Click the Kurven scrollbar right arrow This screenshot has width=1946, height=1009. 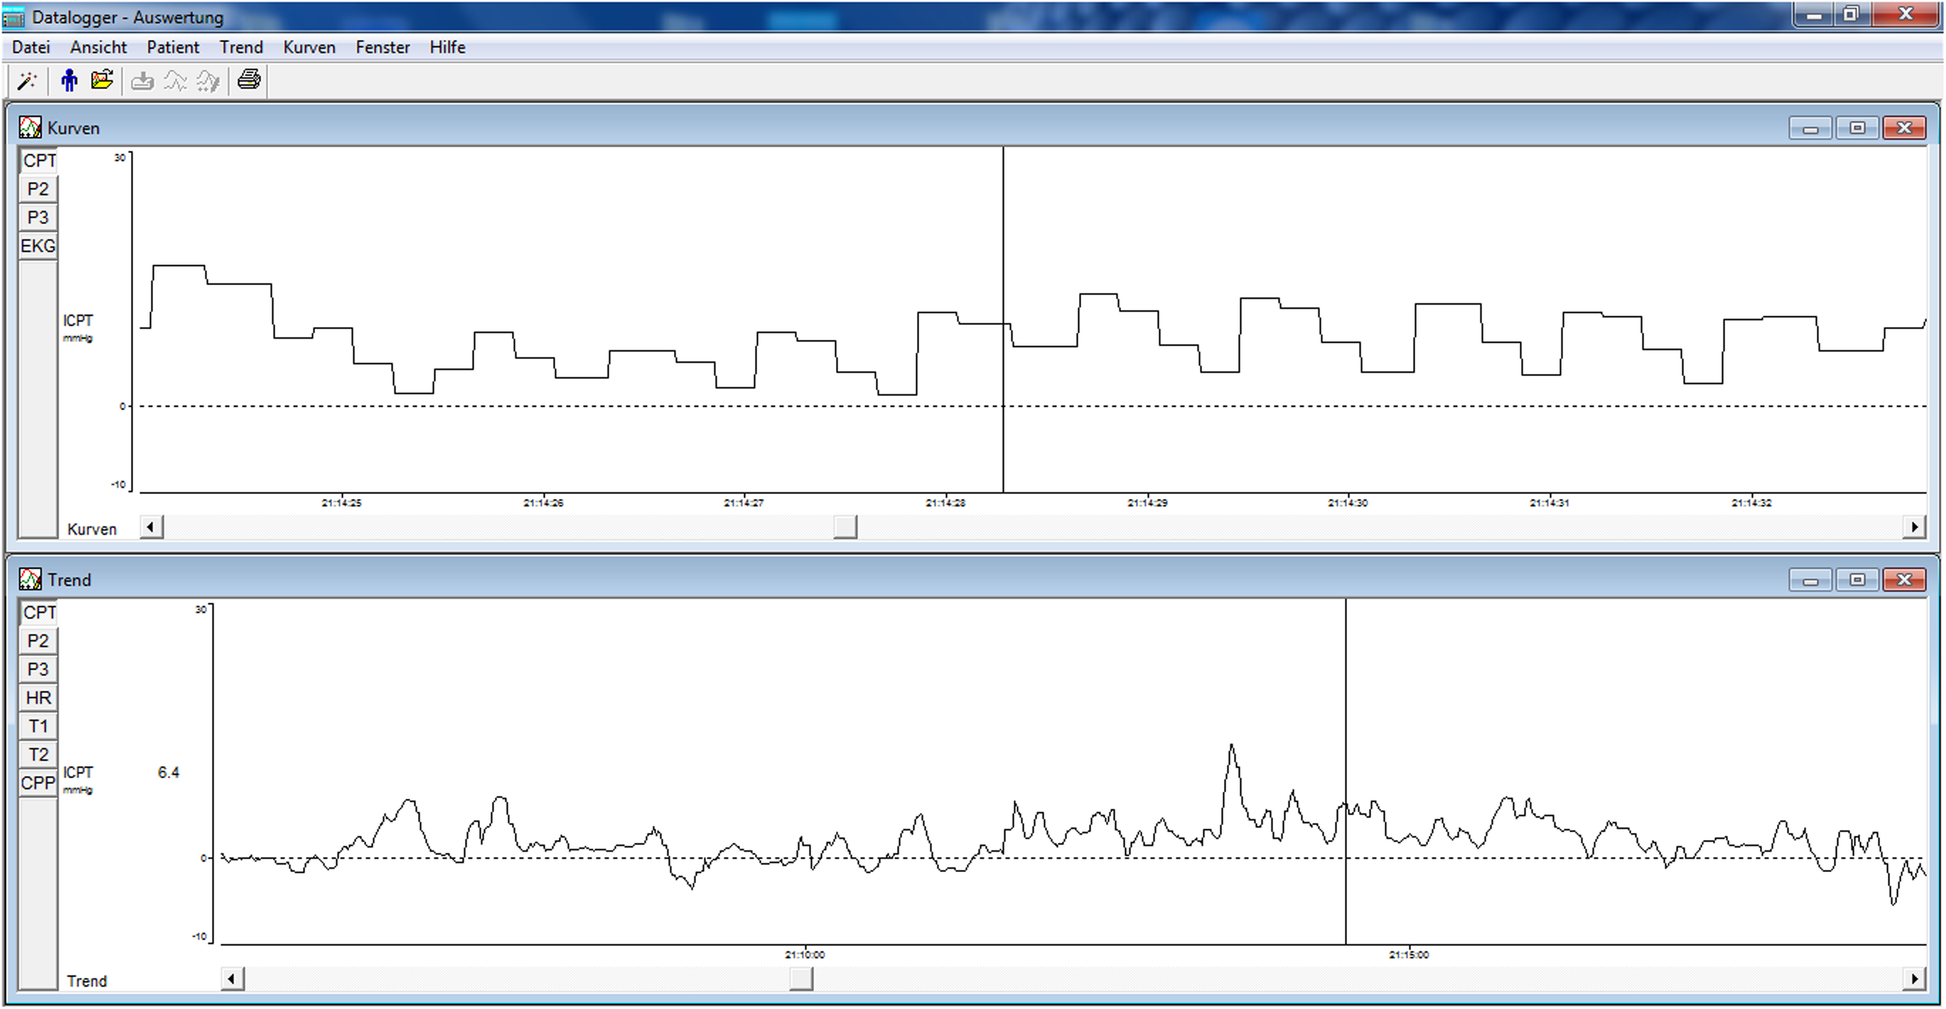point(1914,527)
